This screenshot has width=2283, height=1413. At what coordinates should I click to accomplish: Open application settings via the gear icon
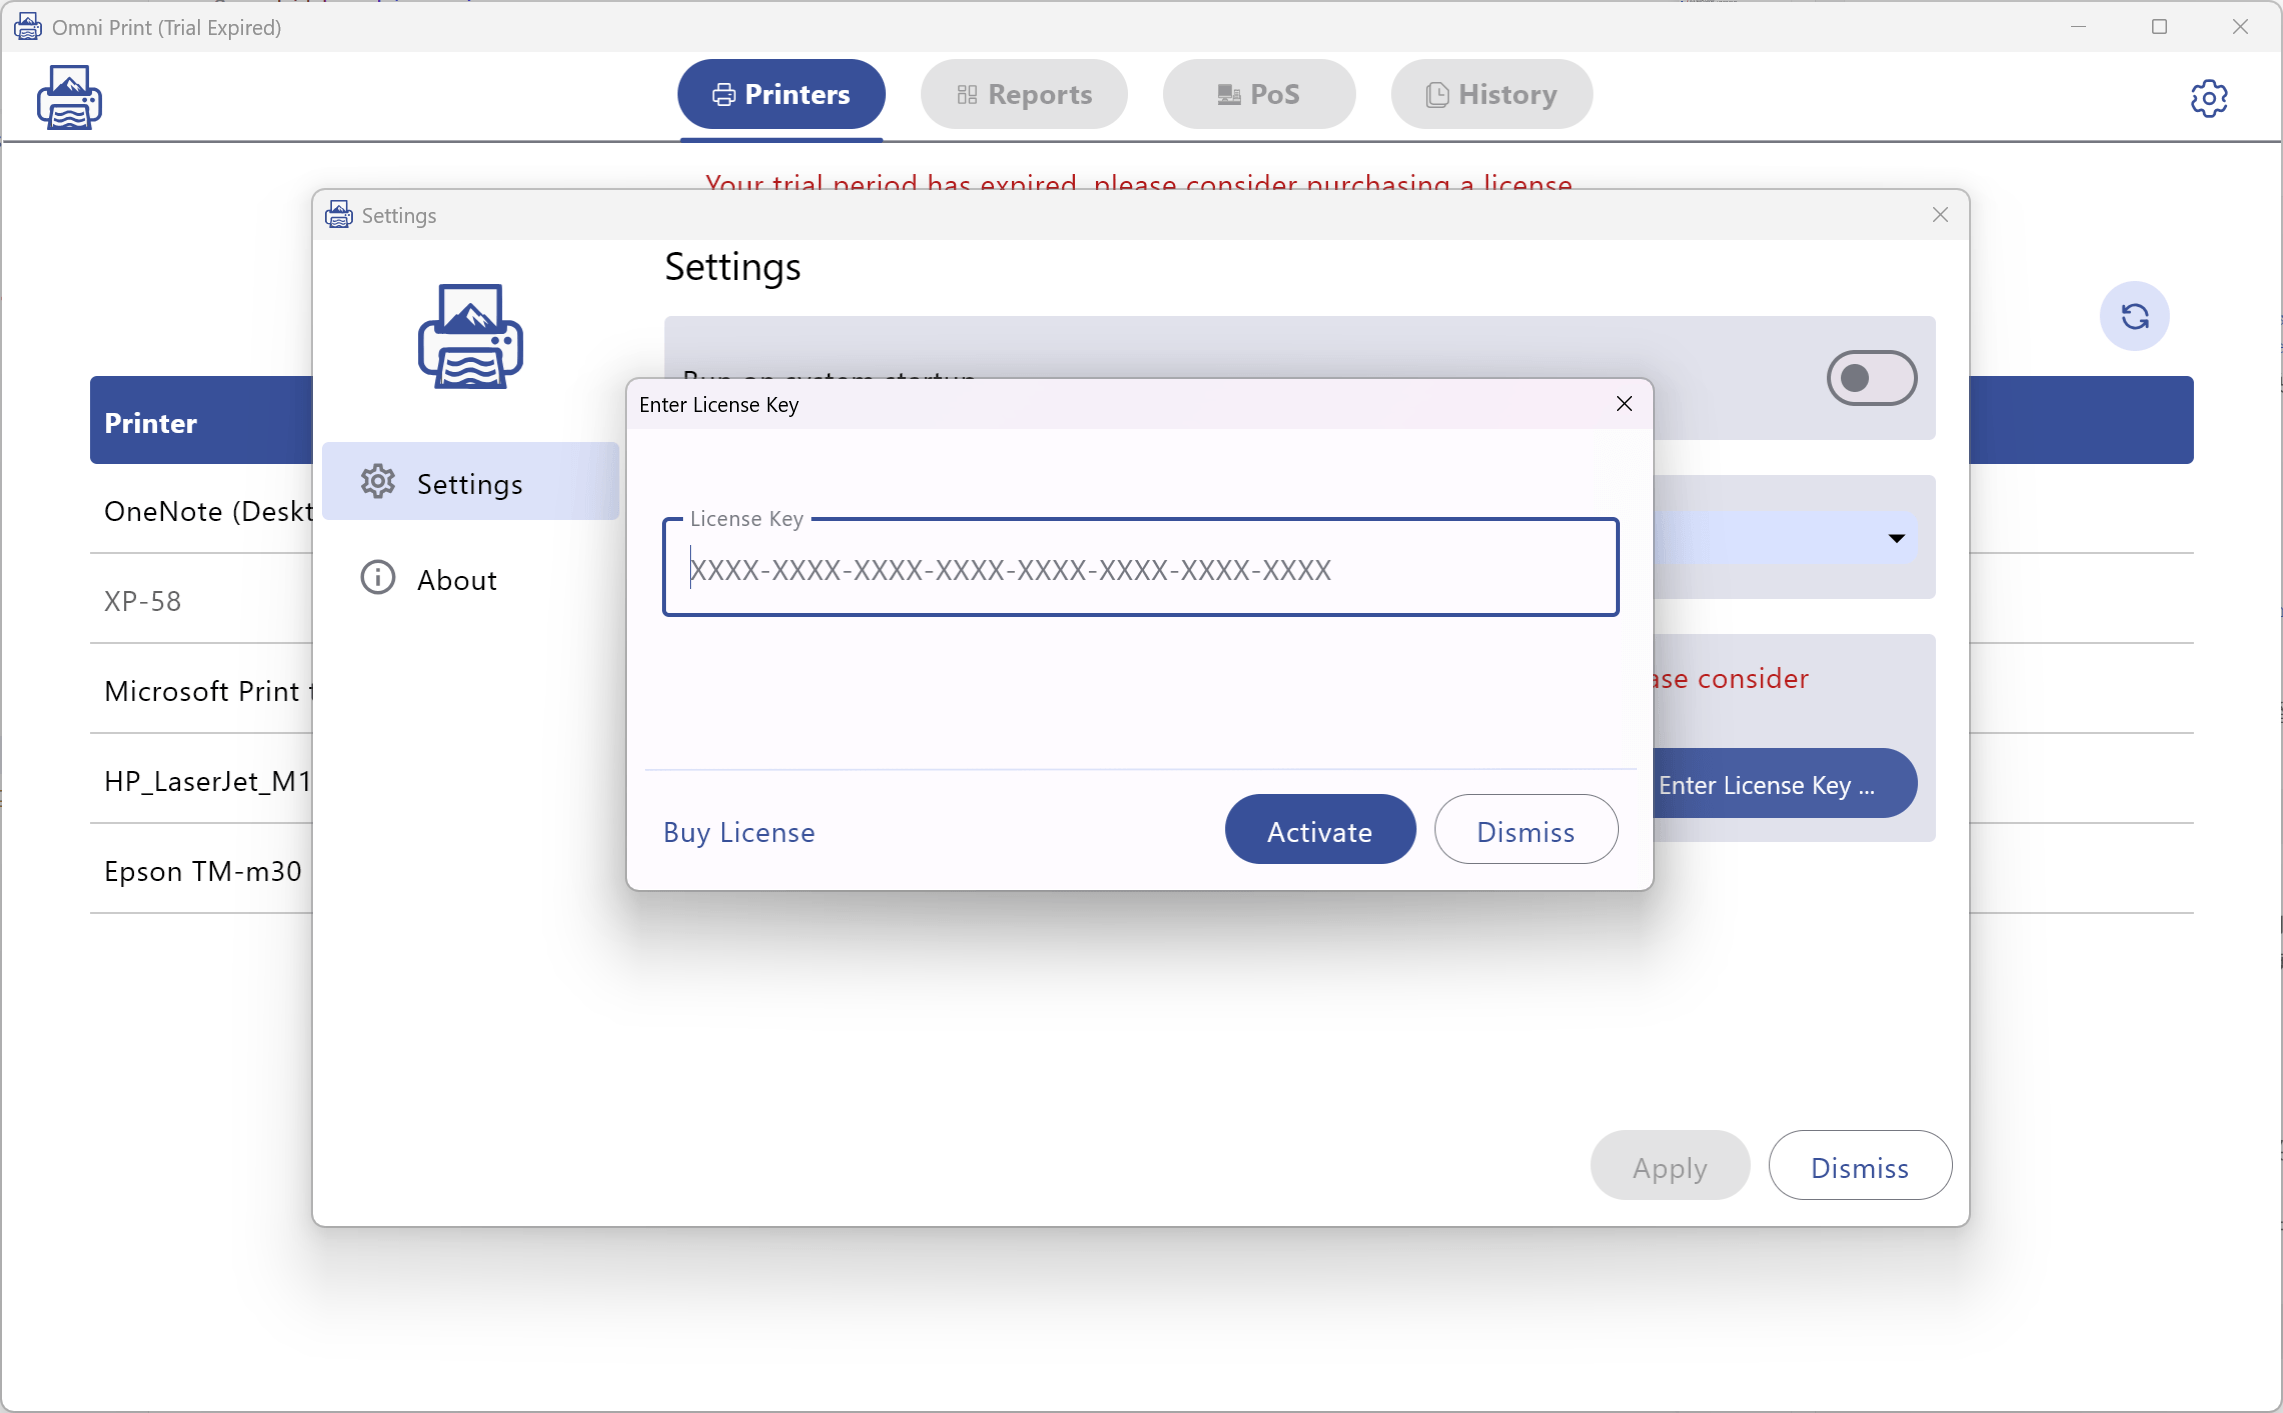pos(2210,97)
